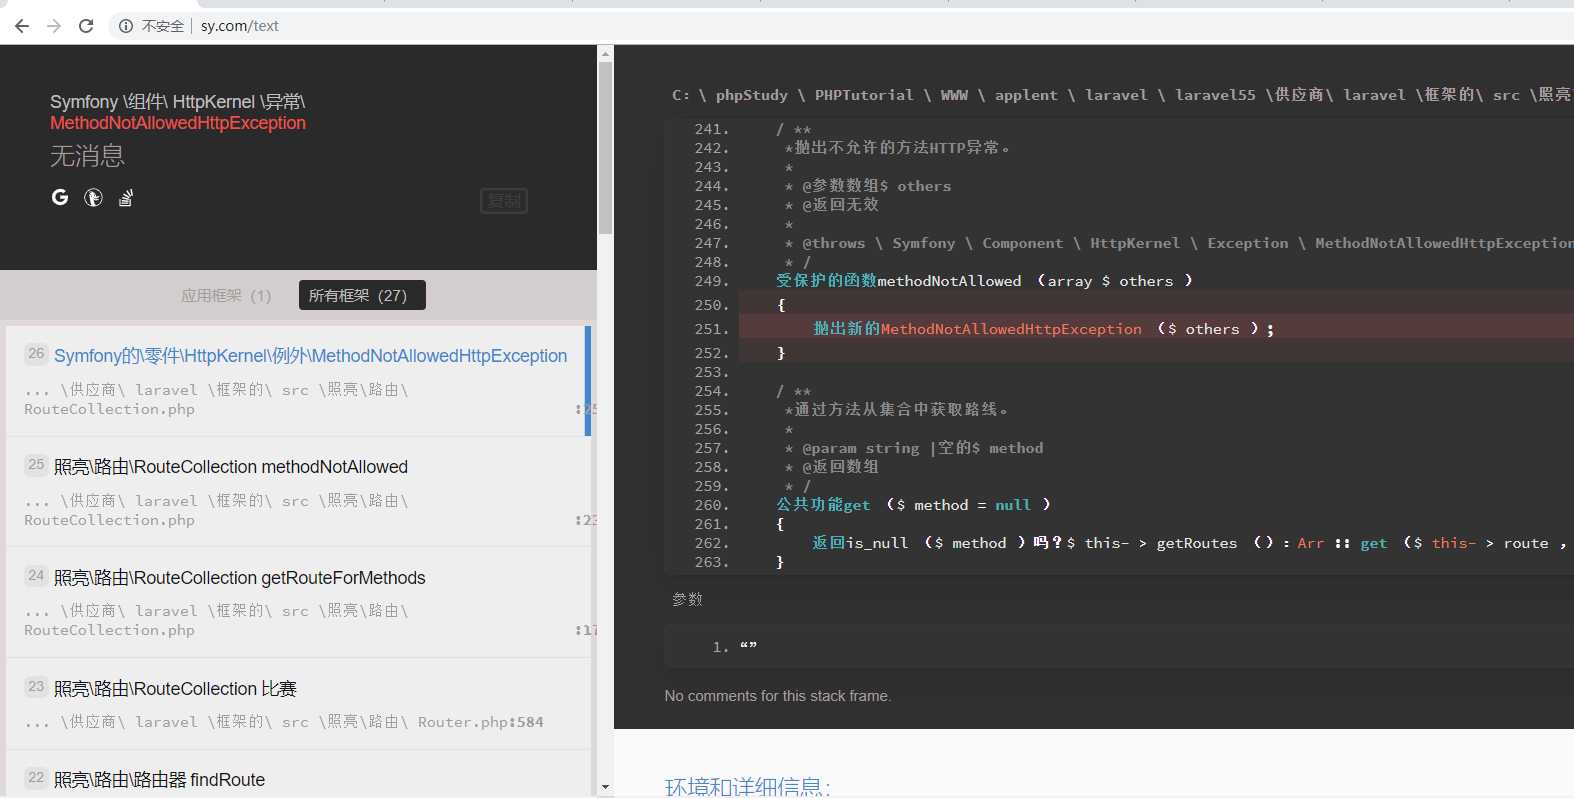This screenshot has width=1574, height=798.
Task: Click the @throws line 247
Action: [x=1179, y=243]
